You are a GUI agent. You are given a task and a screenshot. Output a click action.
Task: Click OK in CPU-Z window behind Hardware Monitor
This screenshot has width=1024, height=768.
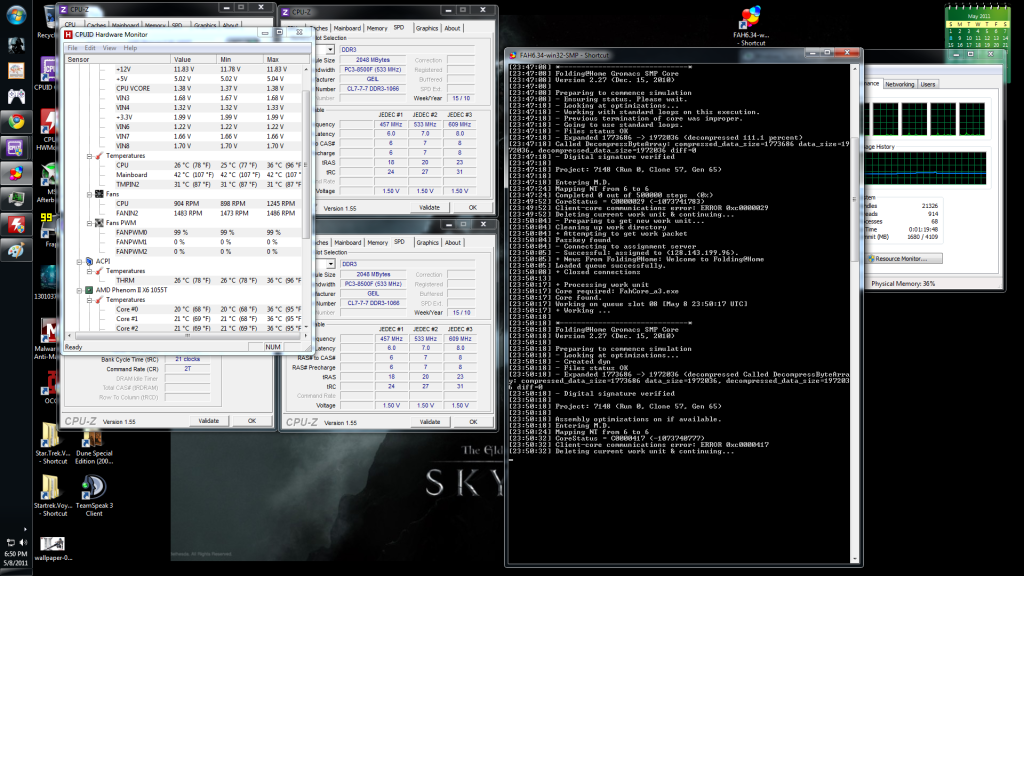pos(252,421)
